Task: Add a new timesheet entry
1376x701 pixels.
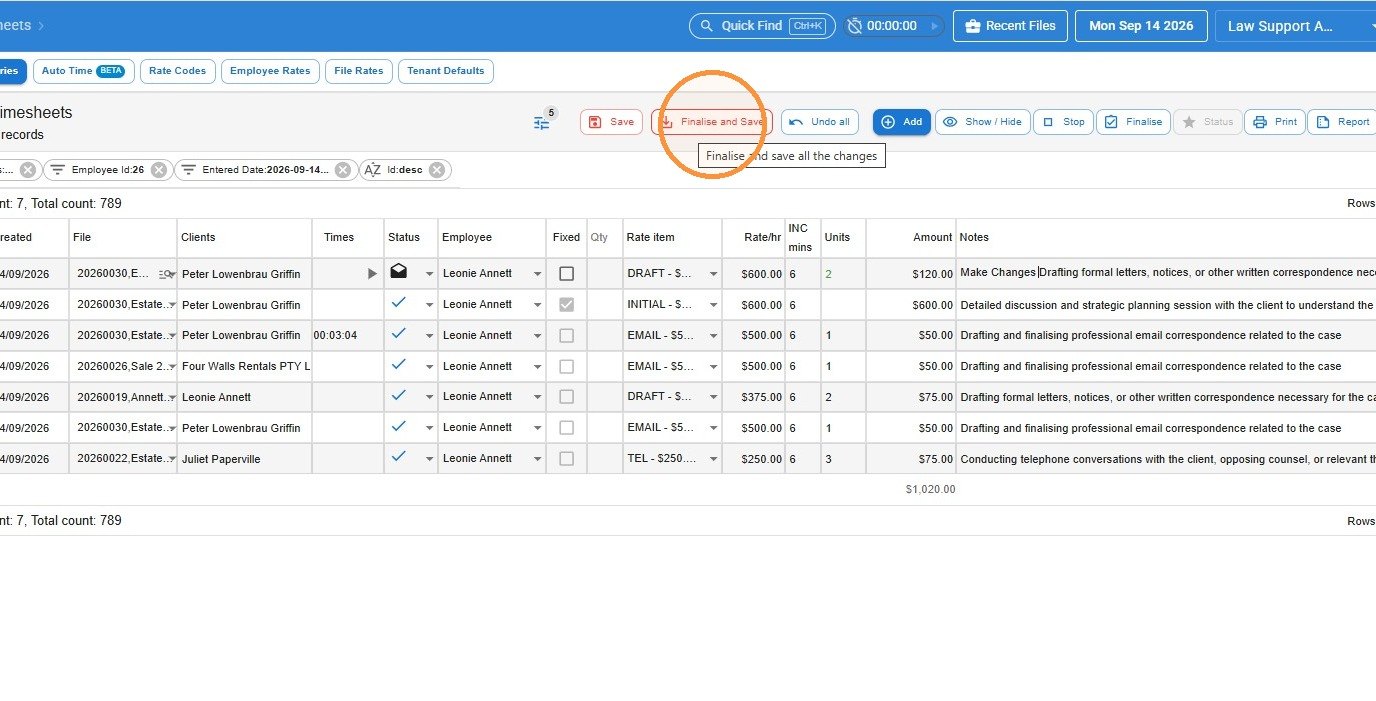Action: click(x=902, y=122)
